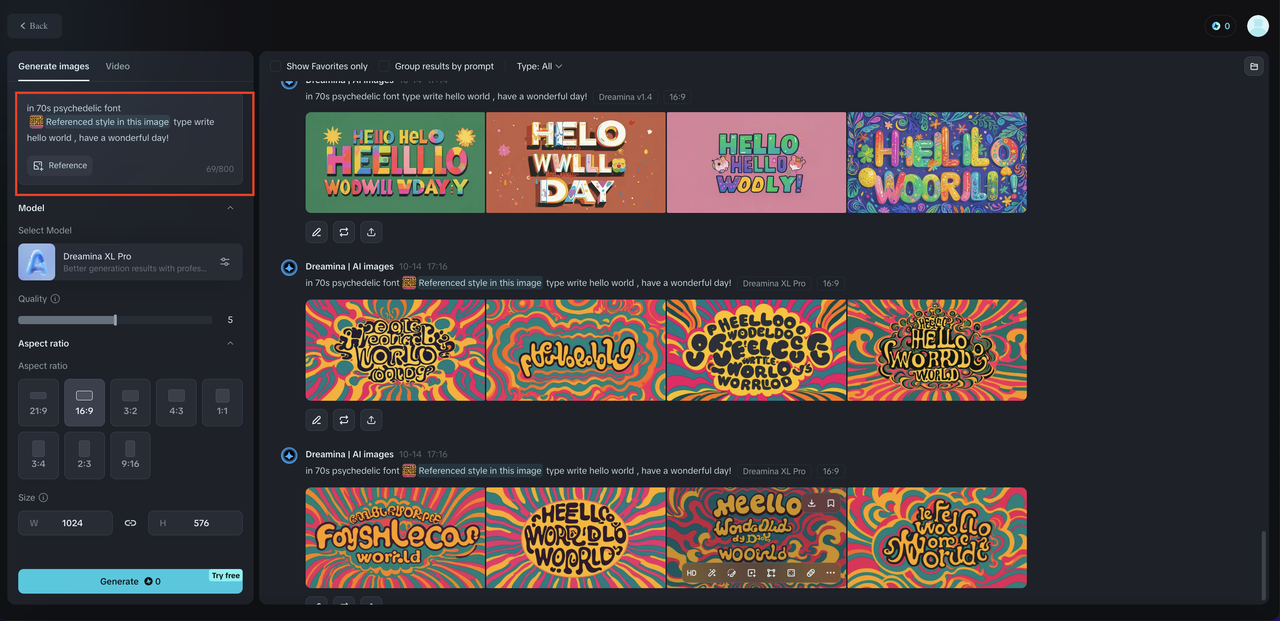The width and height of the screenshot is (1280, 621).
Task: Open the Type: All filter dropdown
Action: 539,66
